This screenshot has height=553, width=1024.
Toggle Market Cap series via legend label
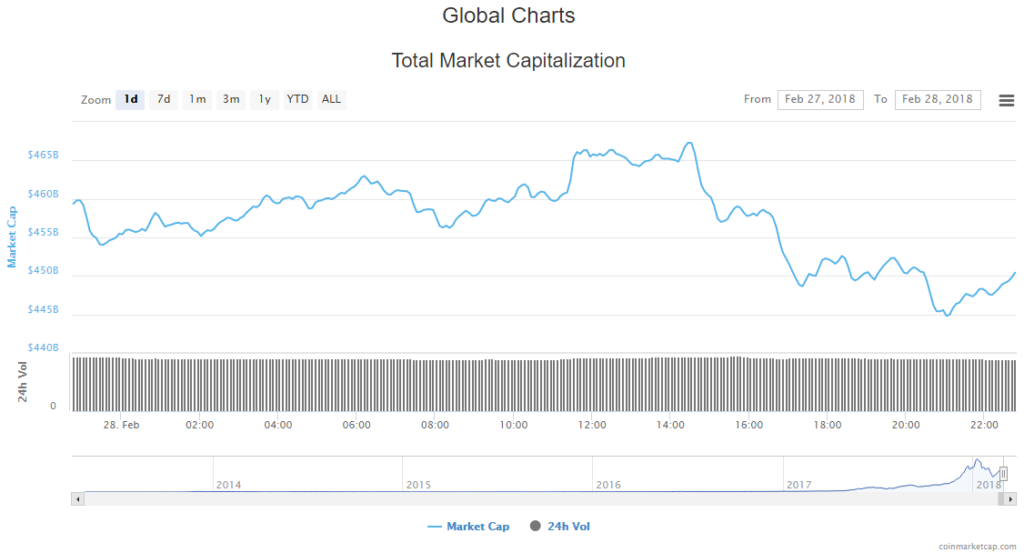point(477,526)
